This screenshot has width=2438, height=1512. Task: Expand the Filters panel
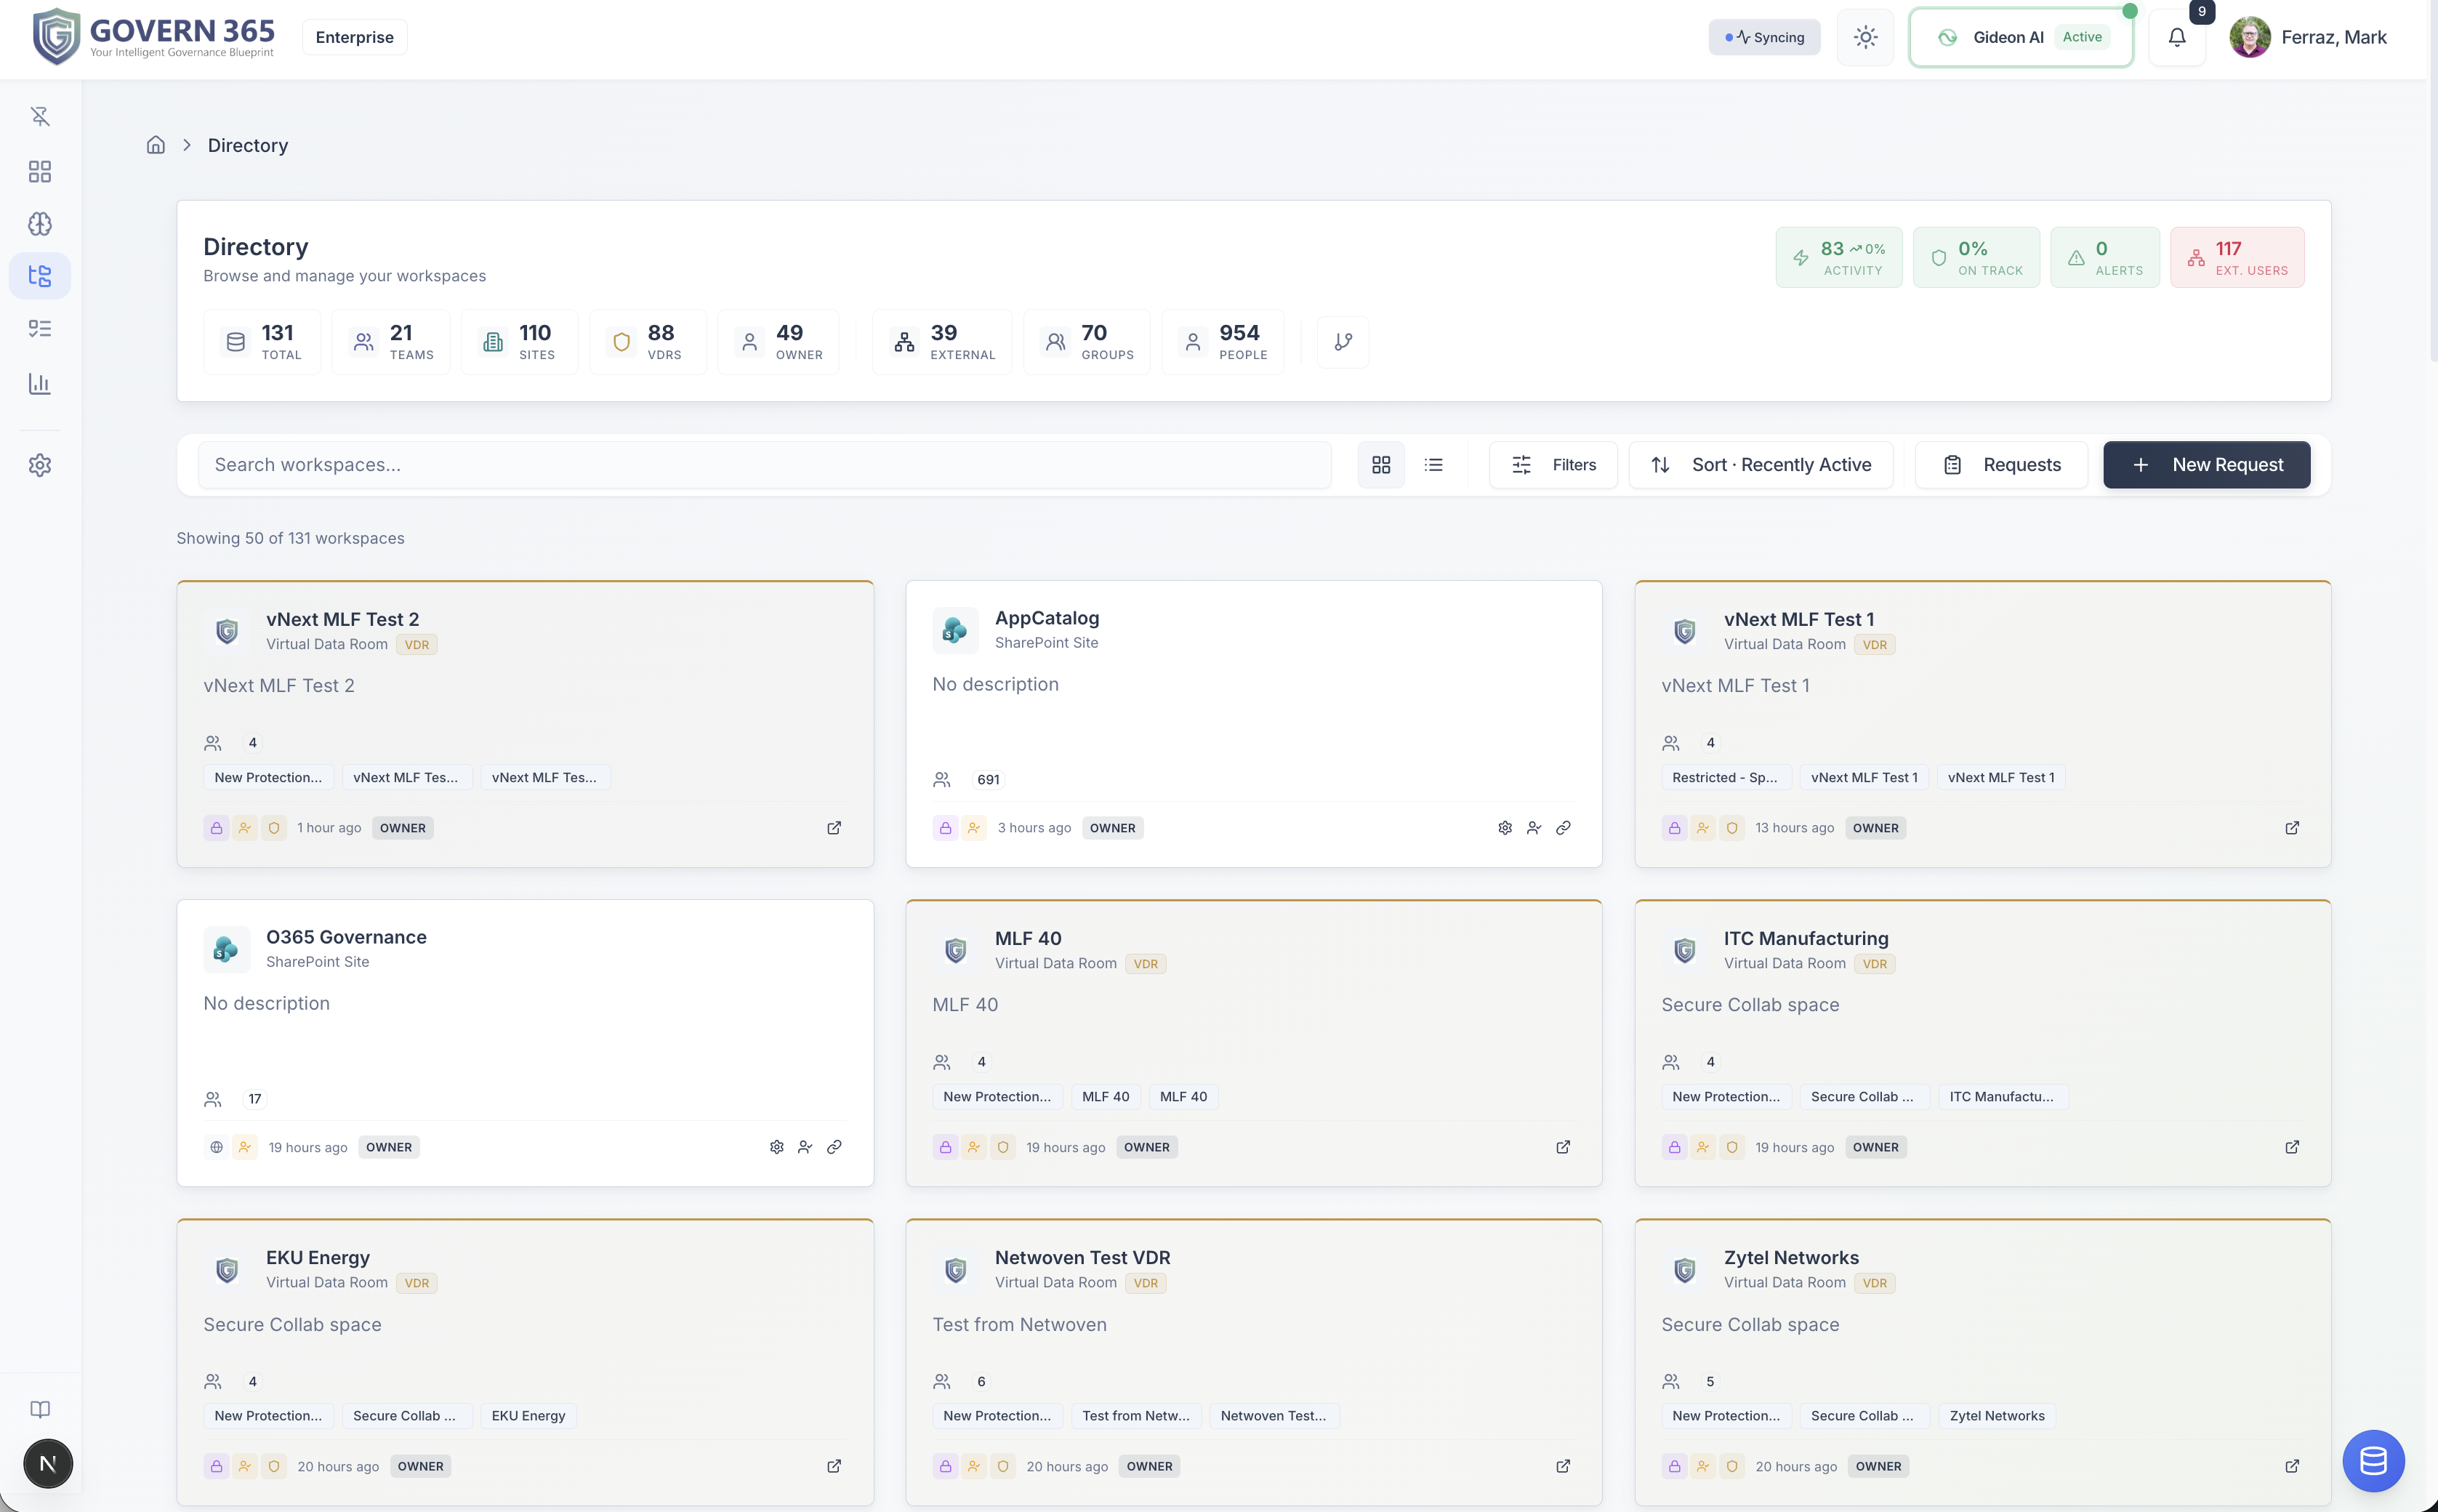click(1553, 465)
